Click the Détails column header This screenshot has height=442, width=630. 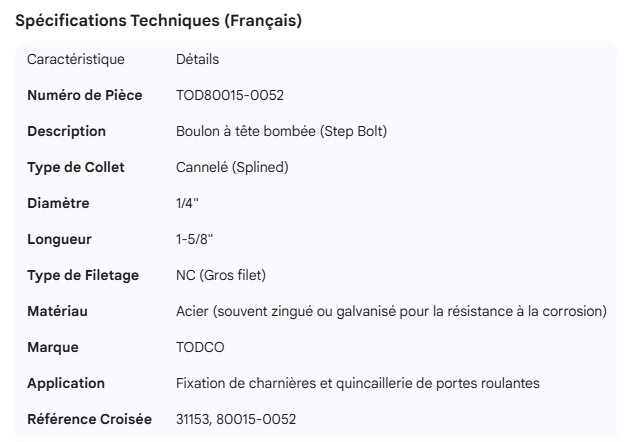[197, 59]
